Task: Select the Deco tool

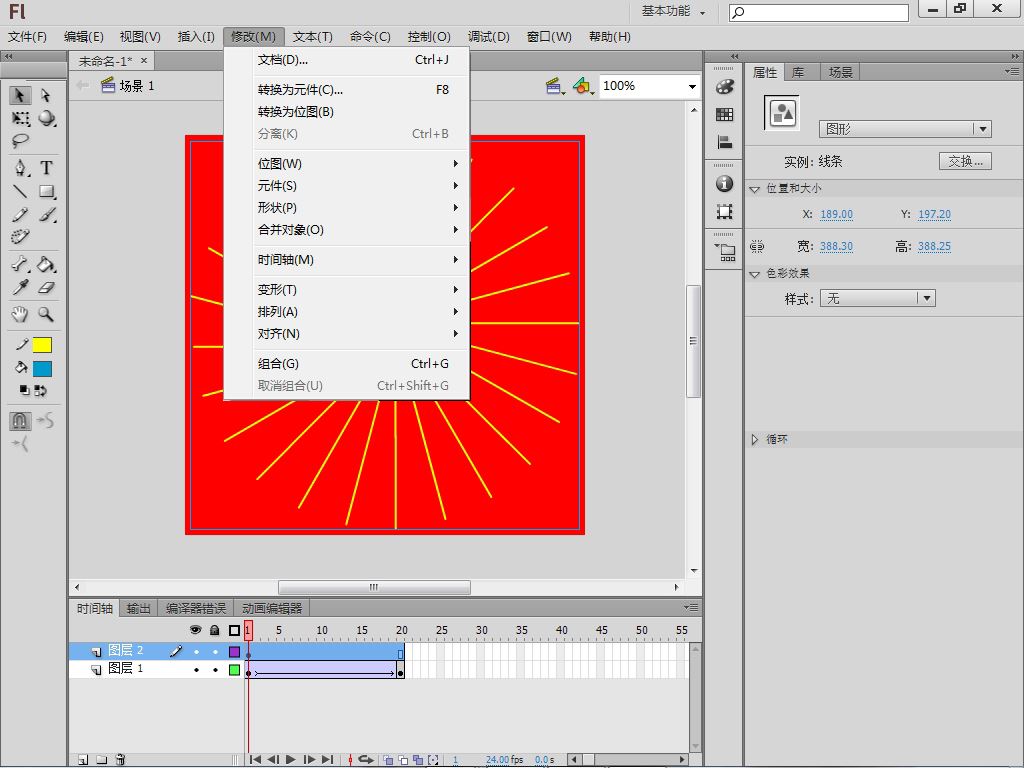Action: coord(20,236)
